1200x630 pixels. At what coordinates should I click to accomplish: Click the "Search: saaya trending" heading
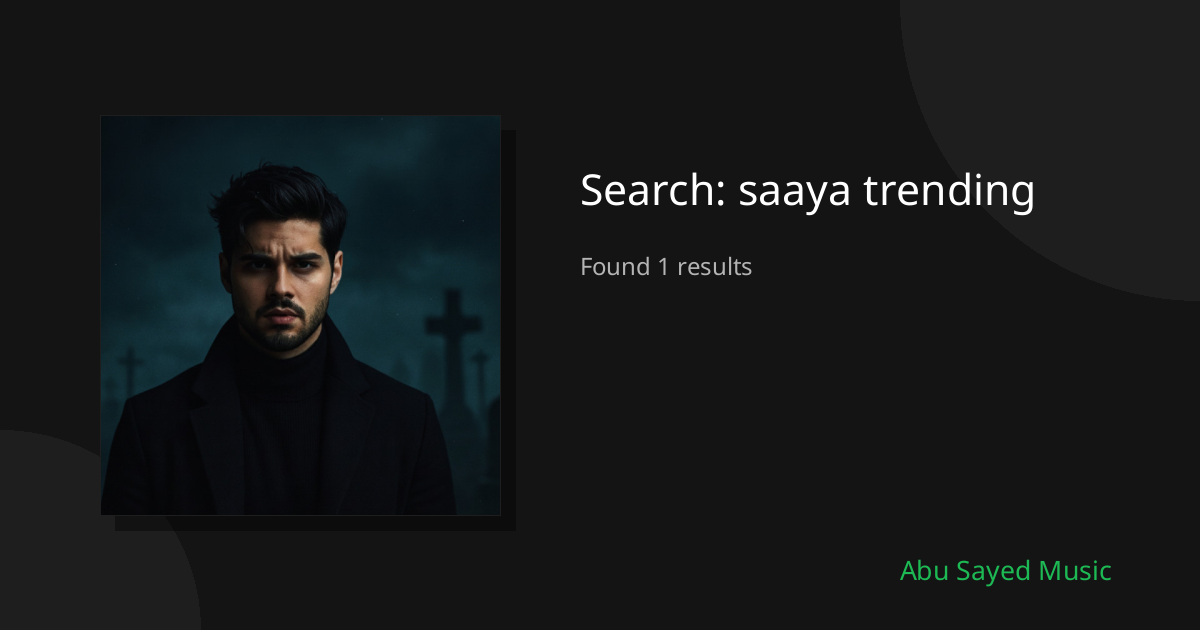pos(807,190)
